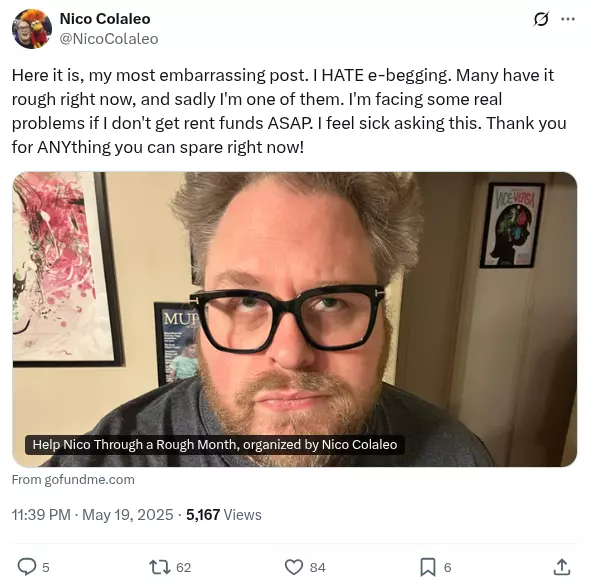Click the reply speech bubble icon
This screenshot has width=589, height=585.
[27, 567]
